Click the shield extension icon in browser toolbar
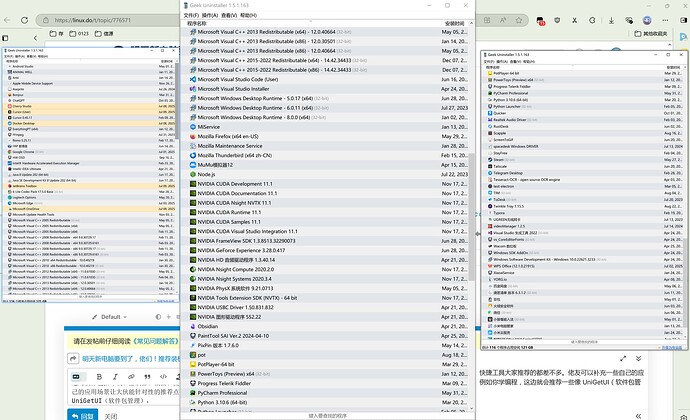Viewport: 690px width, 420px height. tap(557, 20)
